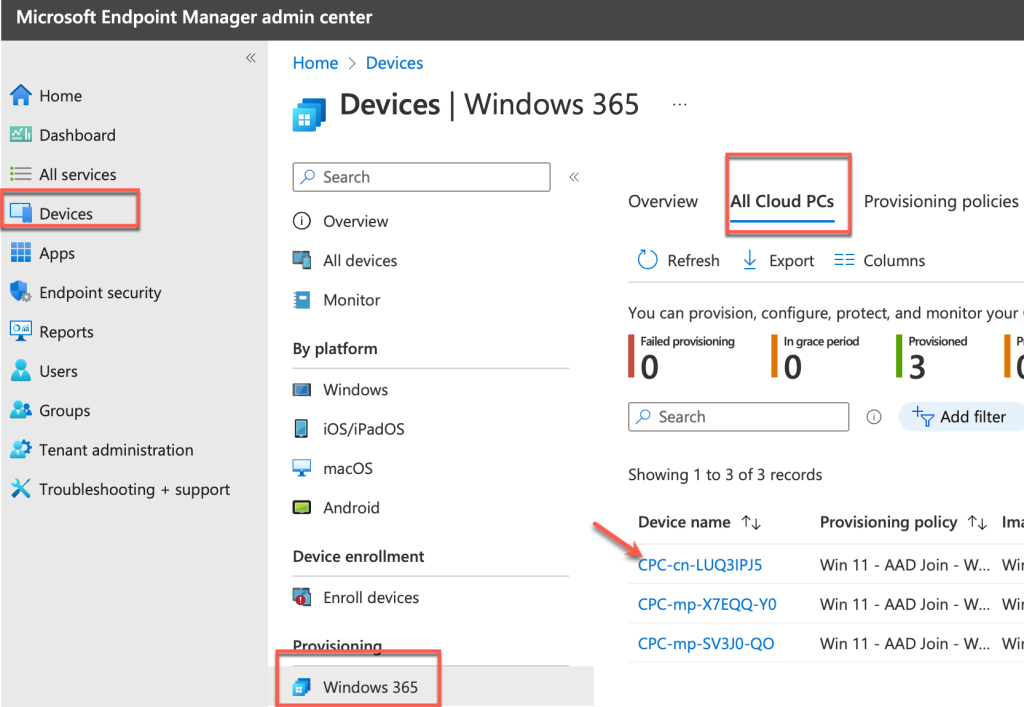Open the ellipsis menu beside page title

pos(680,104)
